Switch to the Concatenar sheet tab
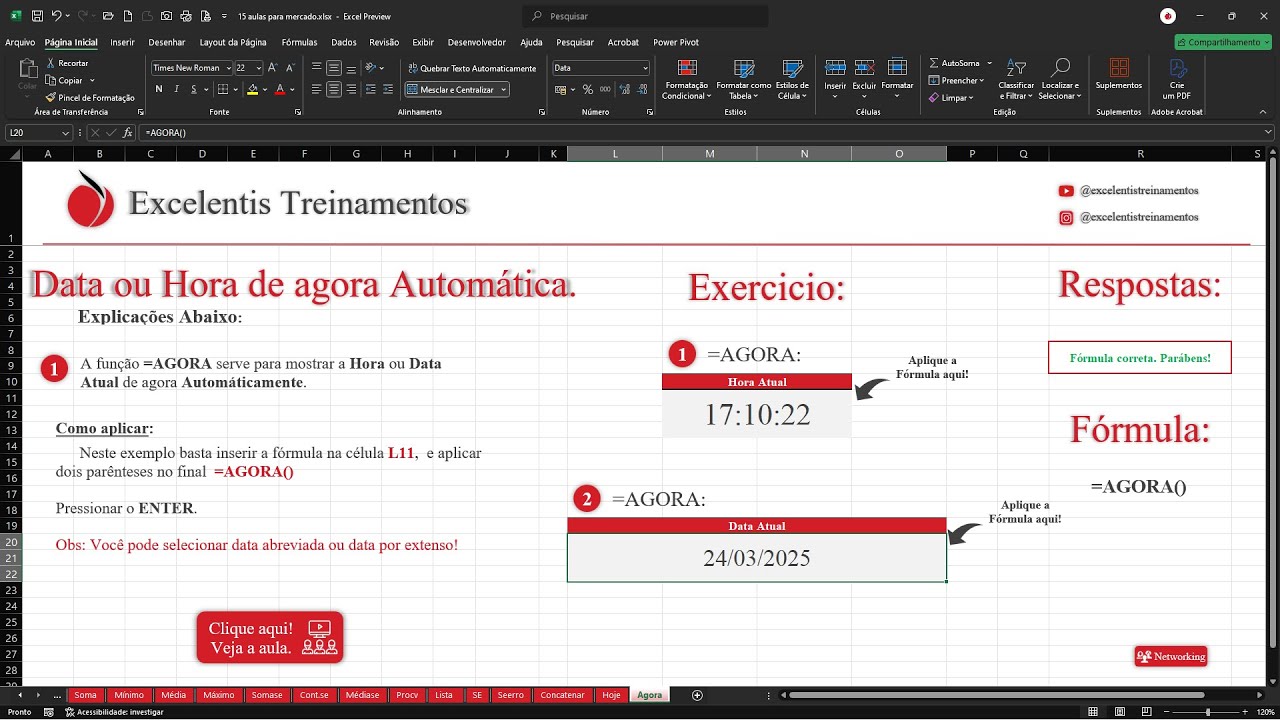Viewport: 1280px width, 720px height. point(562,695)
